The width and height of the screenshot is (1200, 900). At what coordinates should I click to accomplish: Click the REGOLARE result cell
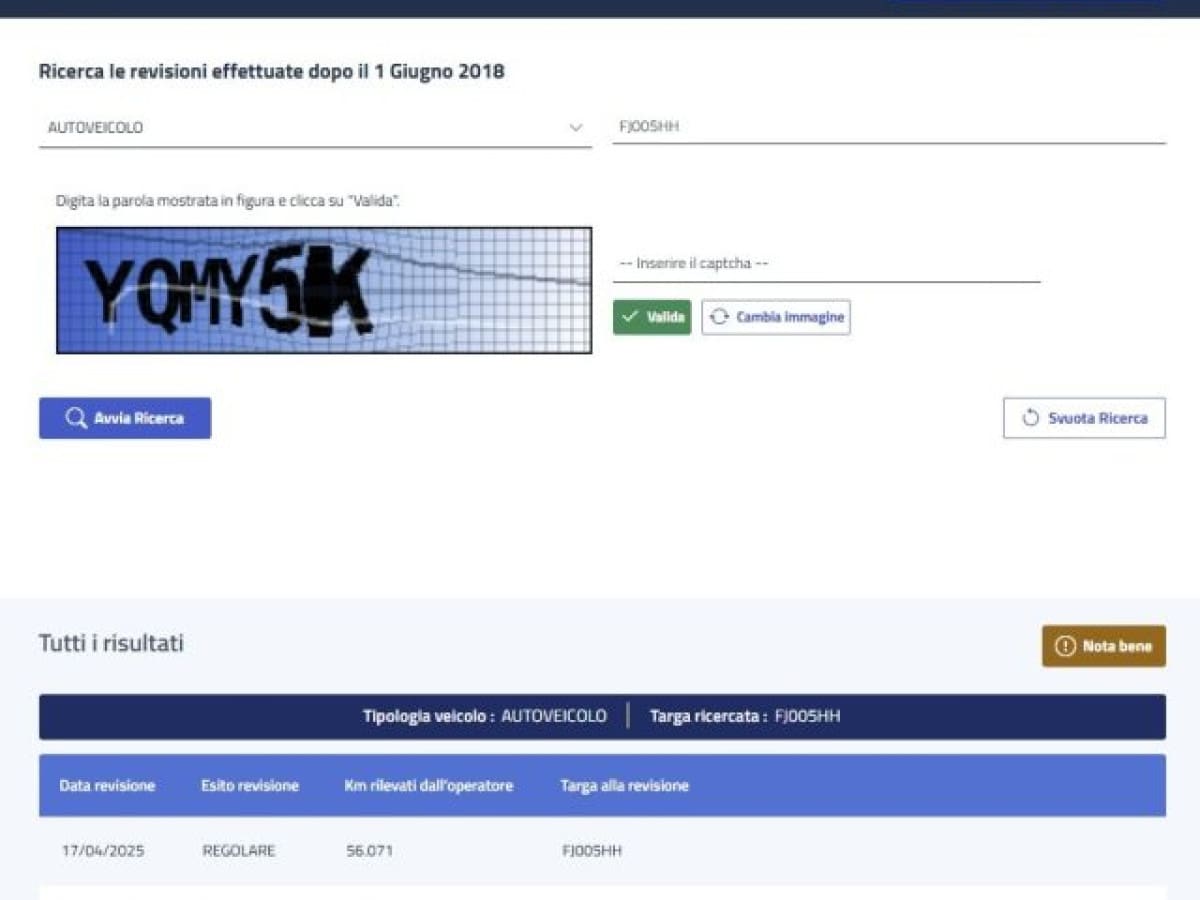click(x=238, y=851)
